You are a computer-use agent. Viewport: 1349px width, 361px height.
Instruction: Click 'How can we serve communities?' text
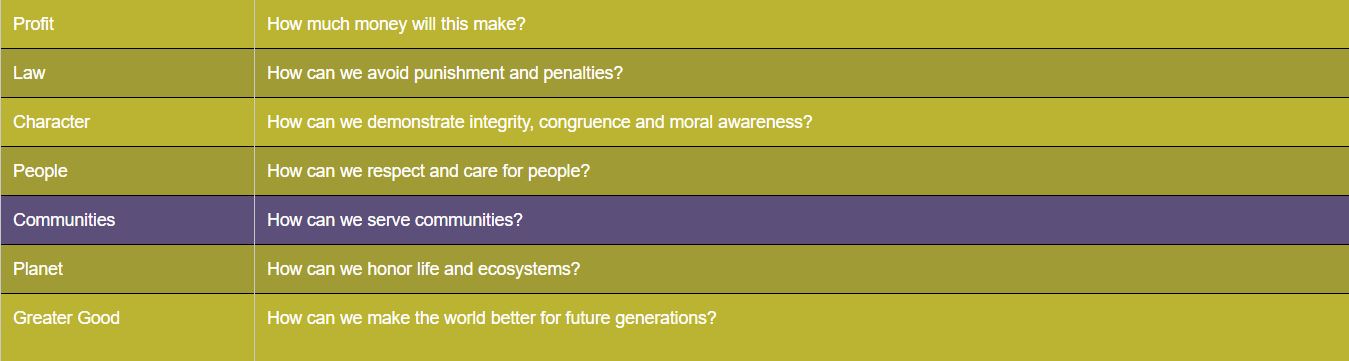pos(395,220)
